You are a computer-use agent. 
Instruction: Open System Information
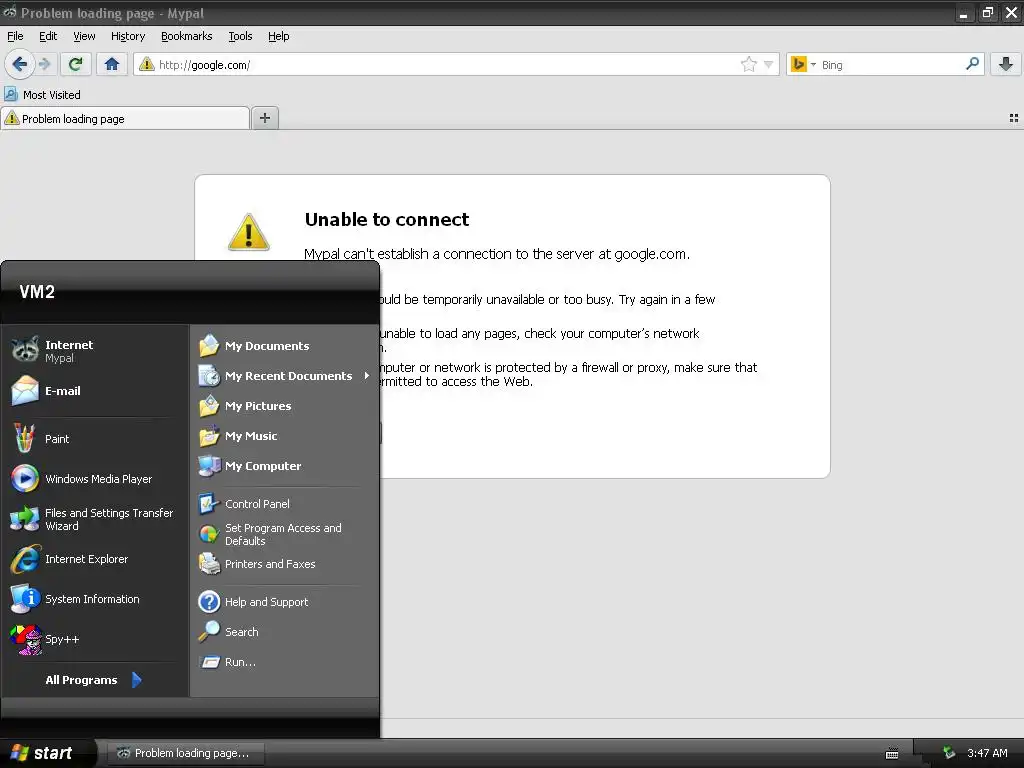(95, 599)
